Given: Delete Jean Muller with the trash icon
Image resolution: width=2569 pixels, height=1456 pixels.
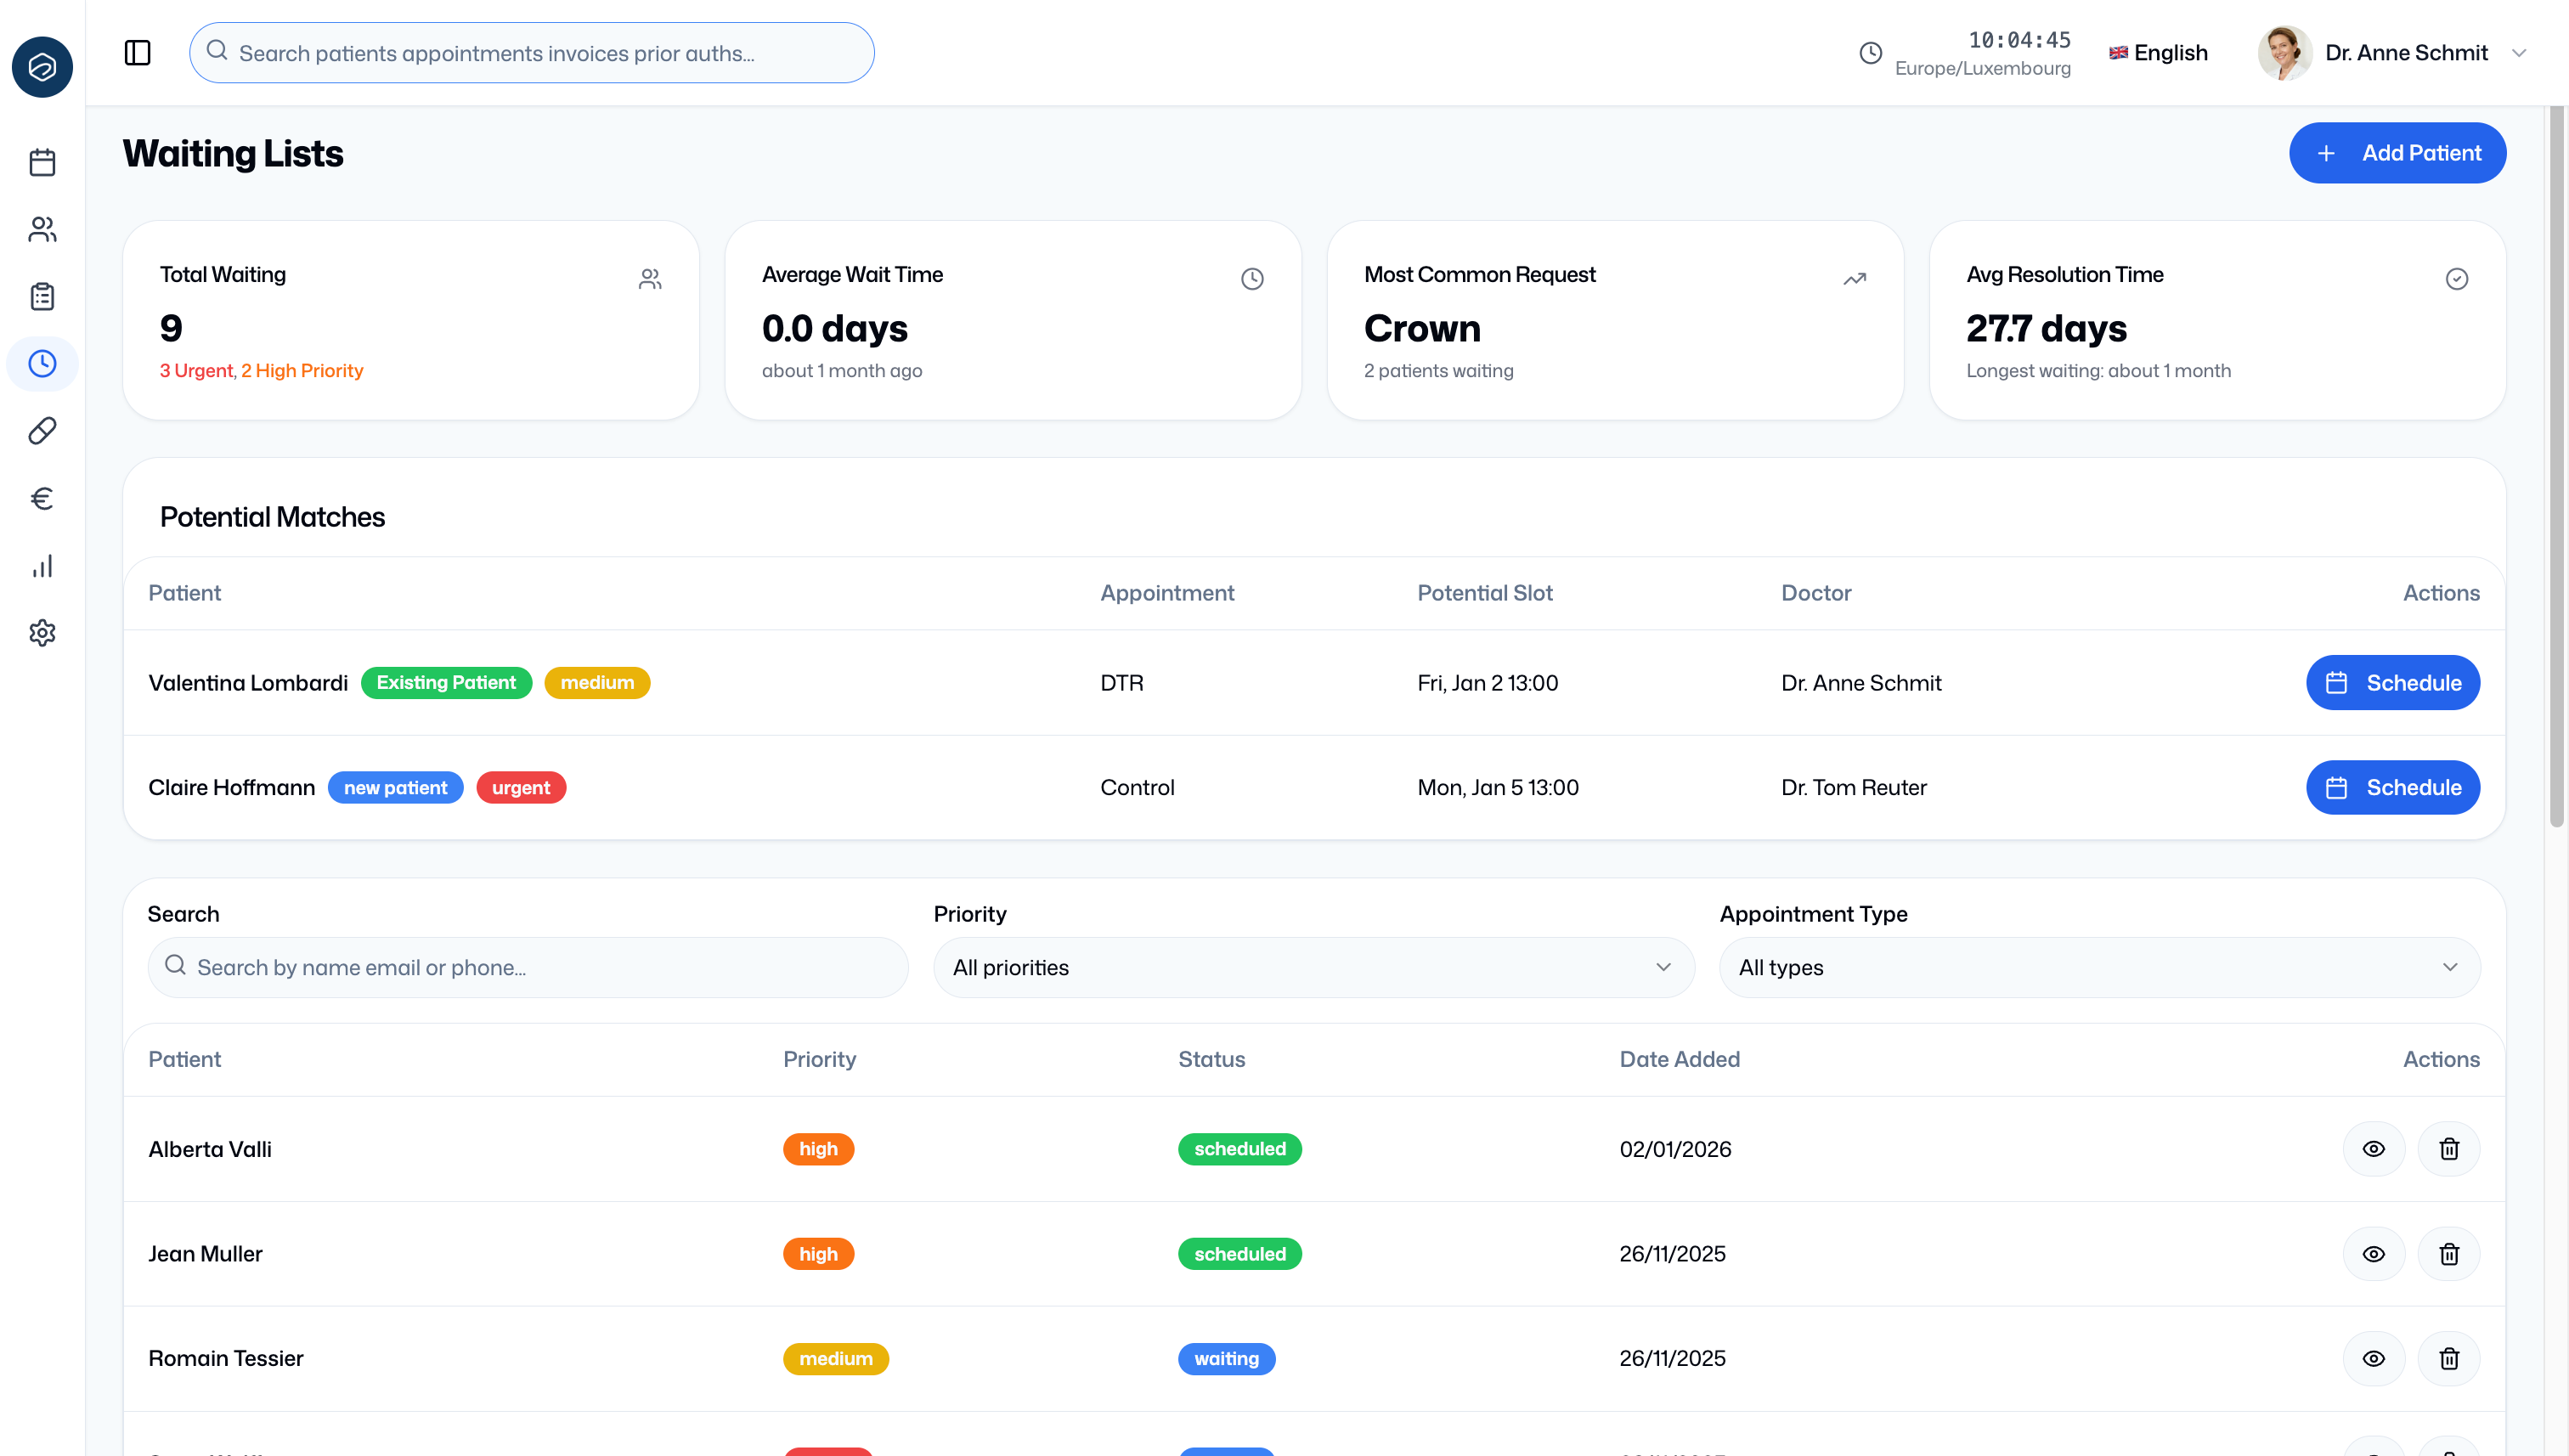Looking at the screenshot, I should [x=2448, y=1253].
